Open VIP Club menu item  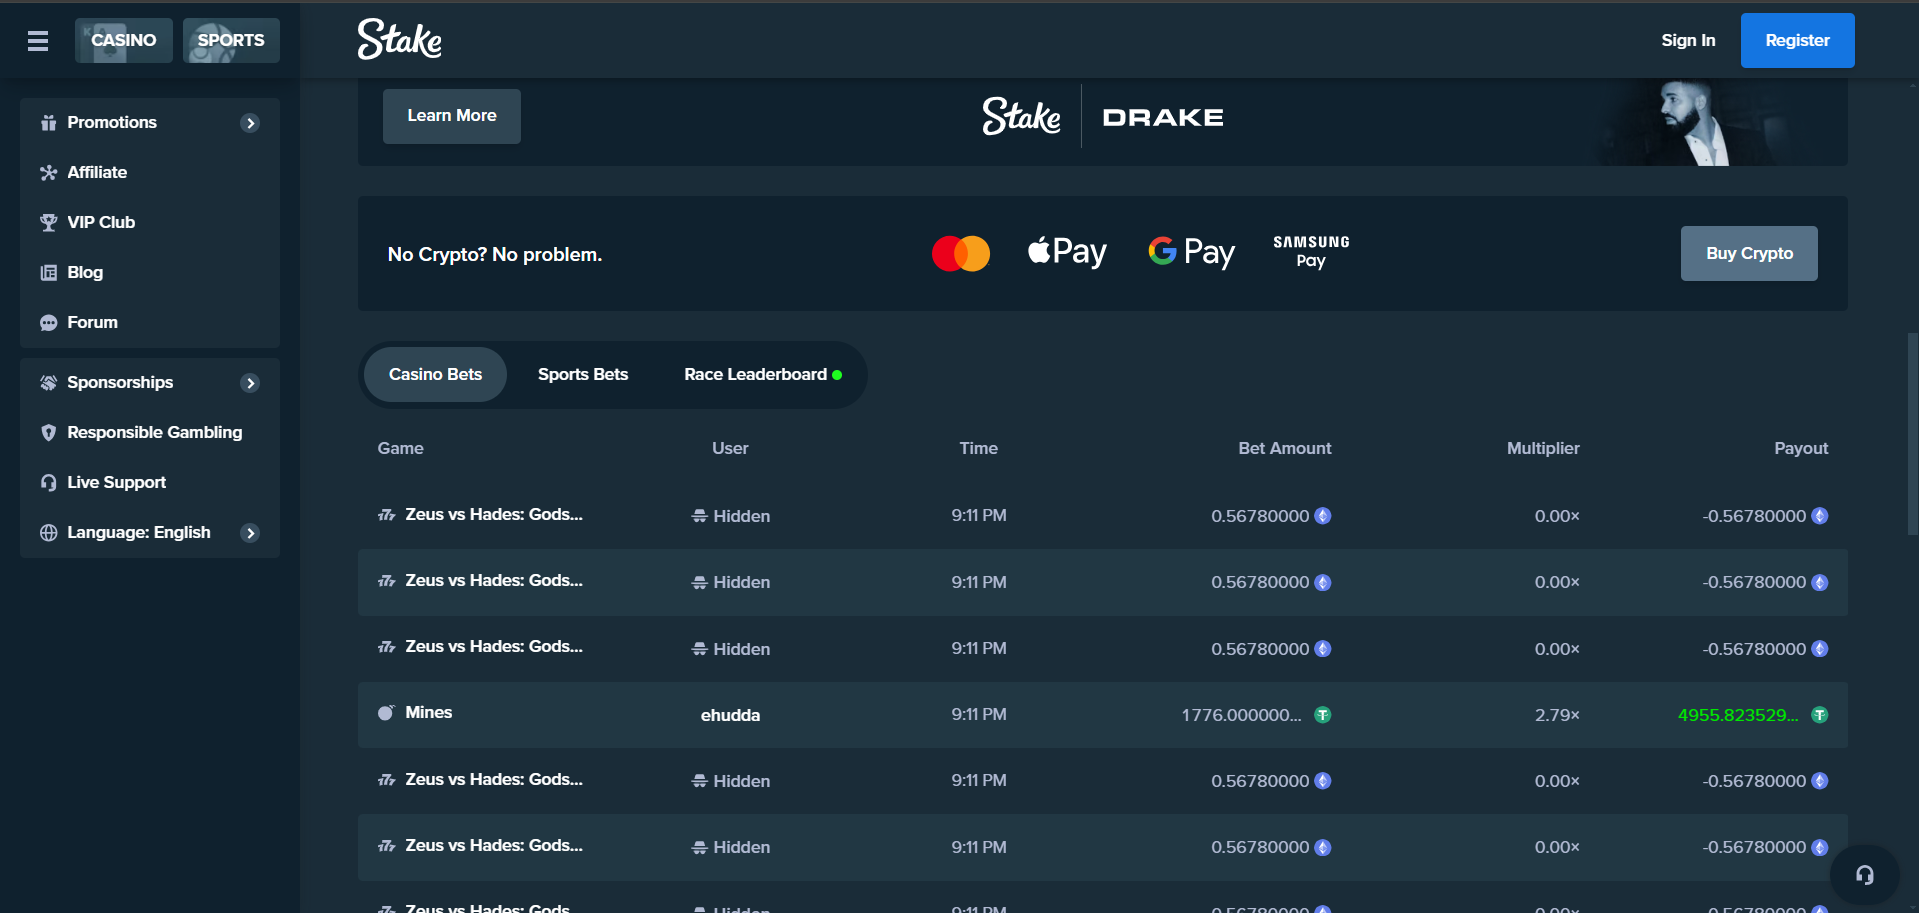[x=150, y=223]
